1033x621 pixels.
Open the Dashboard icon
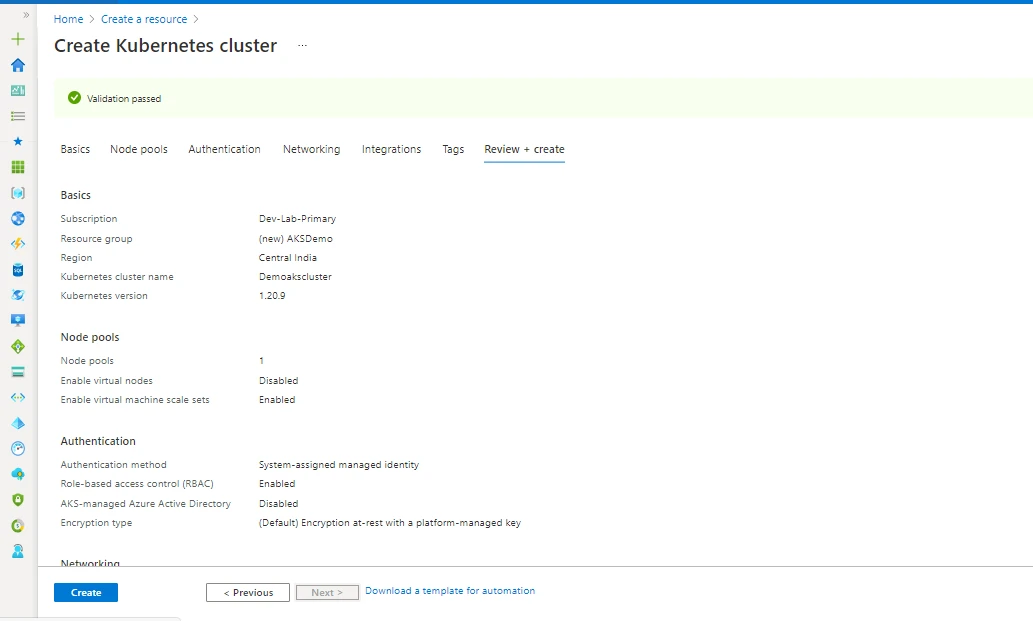coord(16,90)
